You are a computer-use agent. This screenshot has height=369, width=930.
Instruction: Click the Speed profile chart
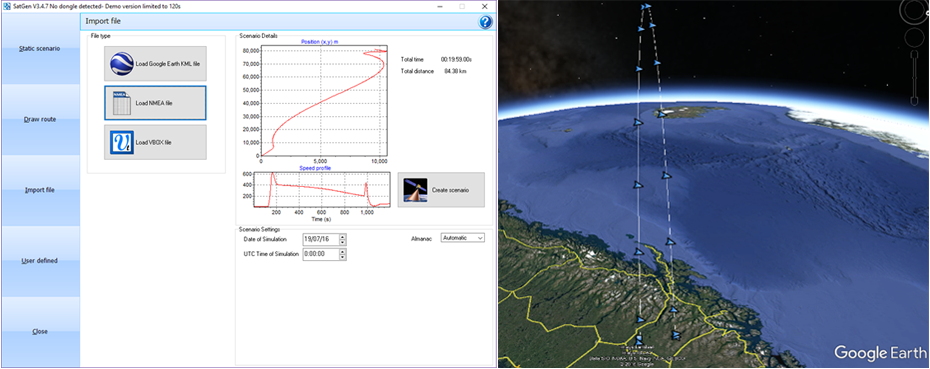[x=321, y=189]
